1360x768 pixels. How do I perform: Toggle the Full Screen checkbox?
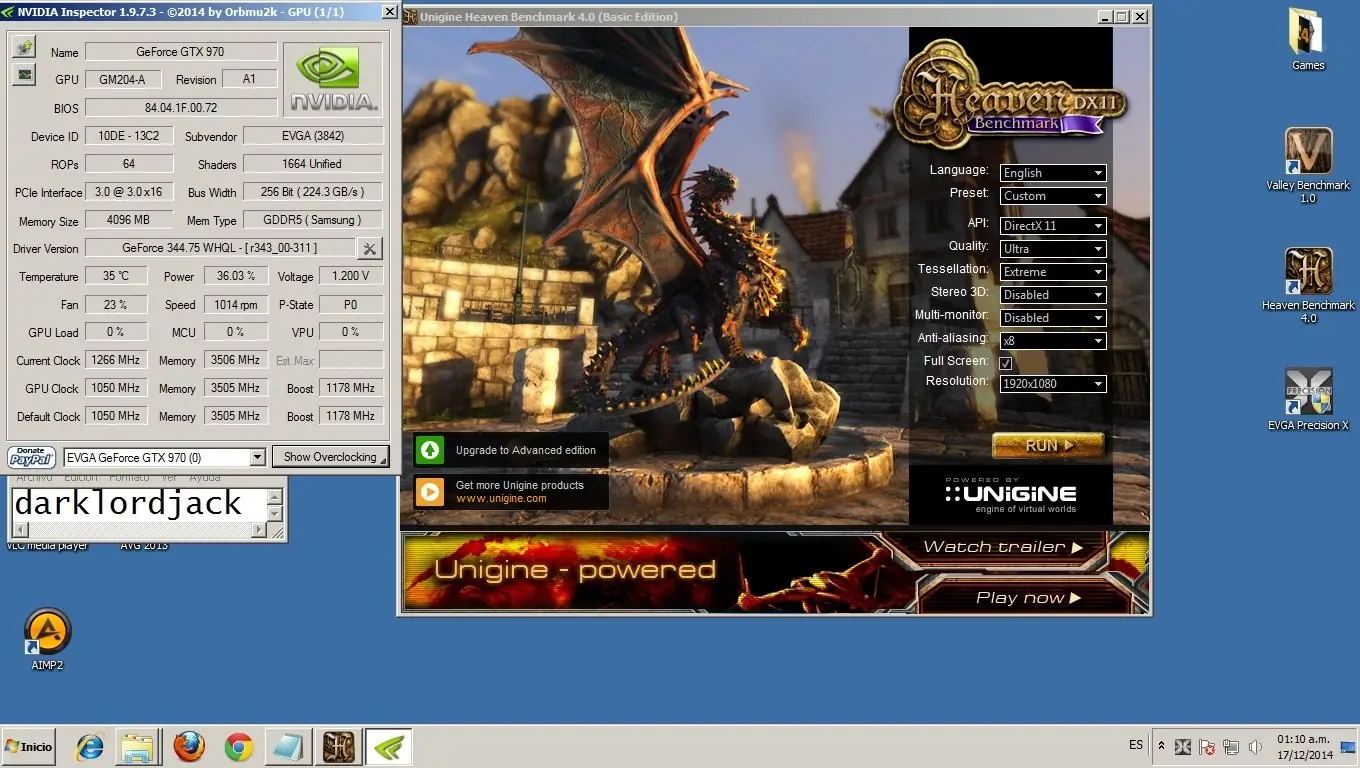(x=1006, y=362)
